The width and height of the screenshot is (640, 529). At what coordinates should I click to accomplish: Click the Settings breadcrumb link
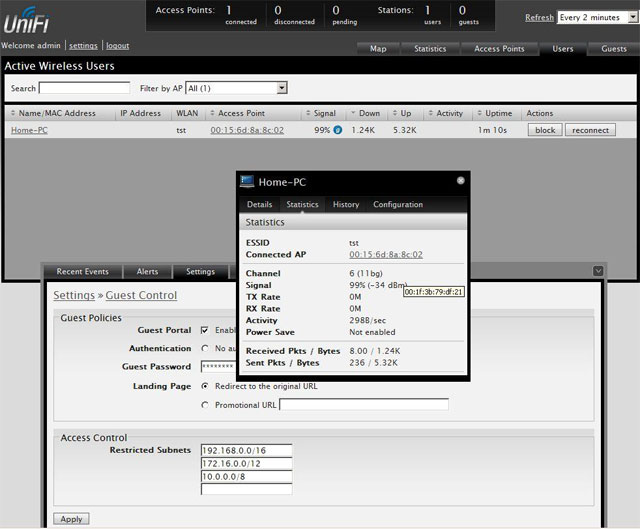tap(74, 295)
